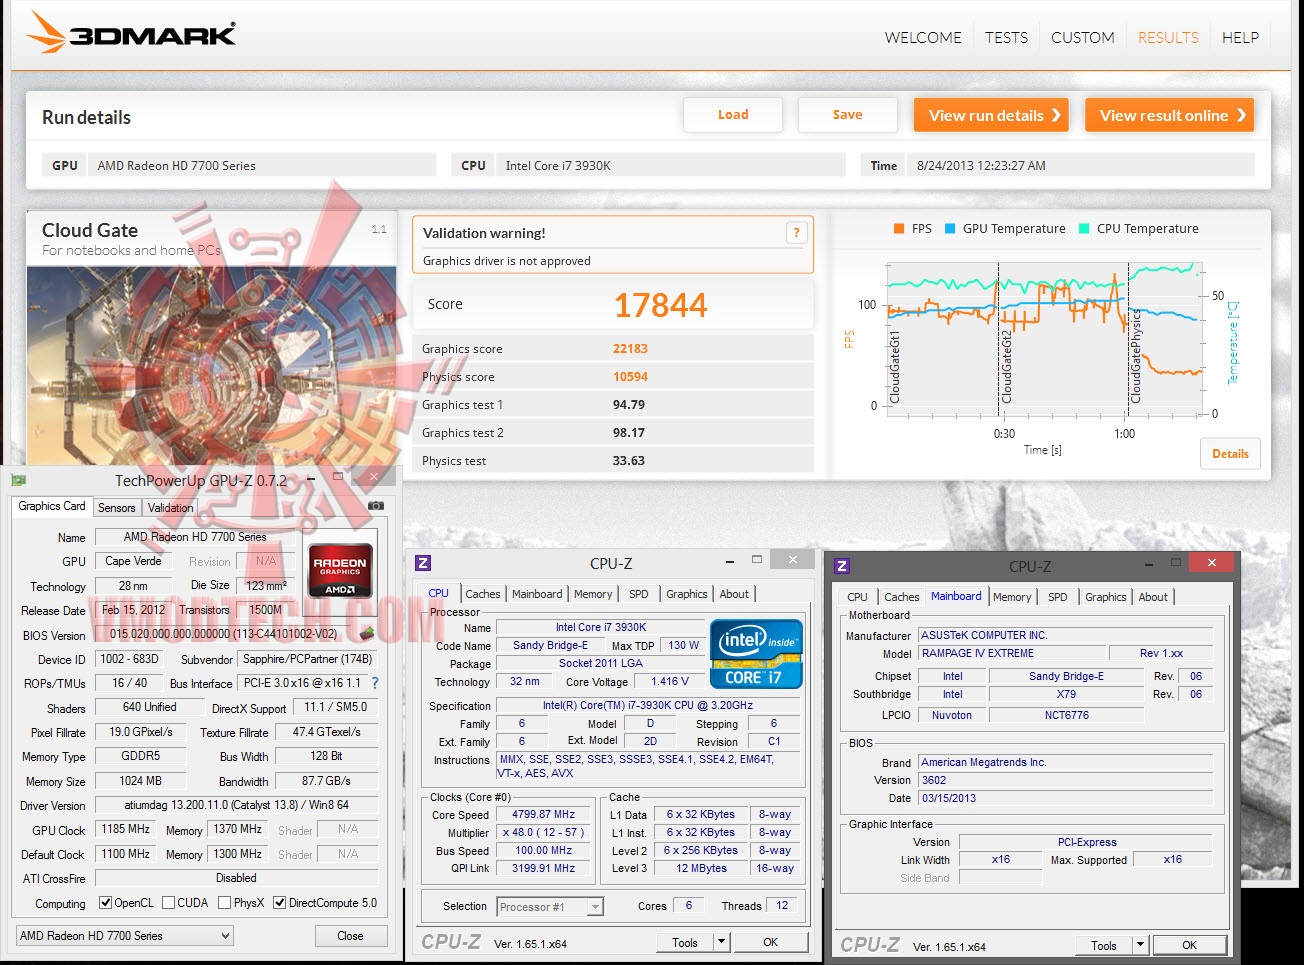Click the BIOS Version field in GPU-Z

pos(225,634)
